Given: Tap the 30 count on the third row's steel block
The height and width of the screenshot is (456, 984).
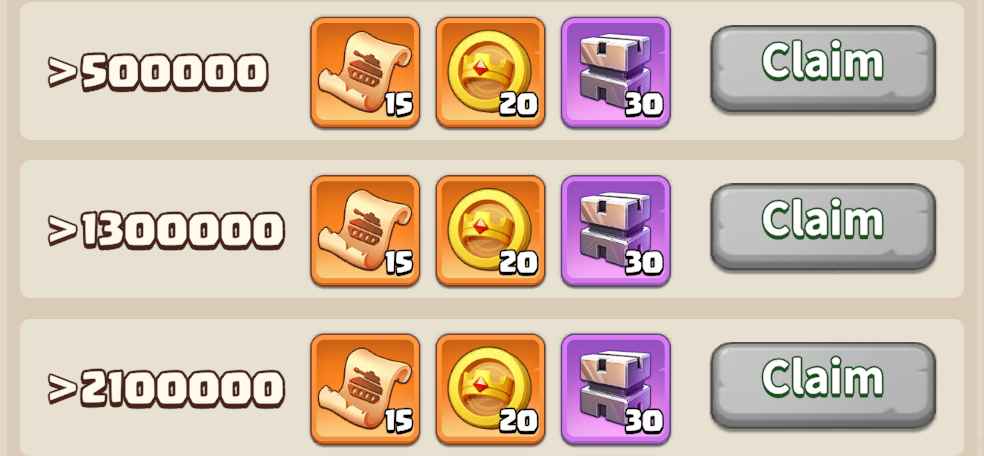Looking at the screenshot, I should [x=644, y=422].
